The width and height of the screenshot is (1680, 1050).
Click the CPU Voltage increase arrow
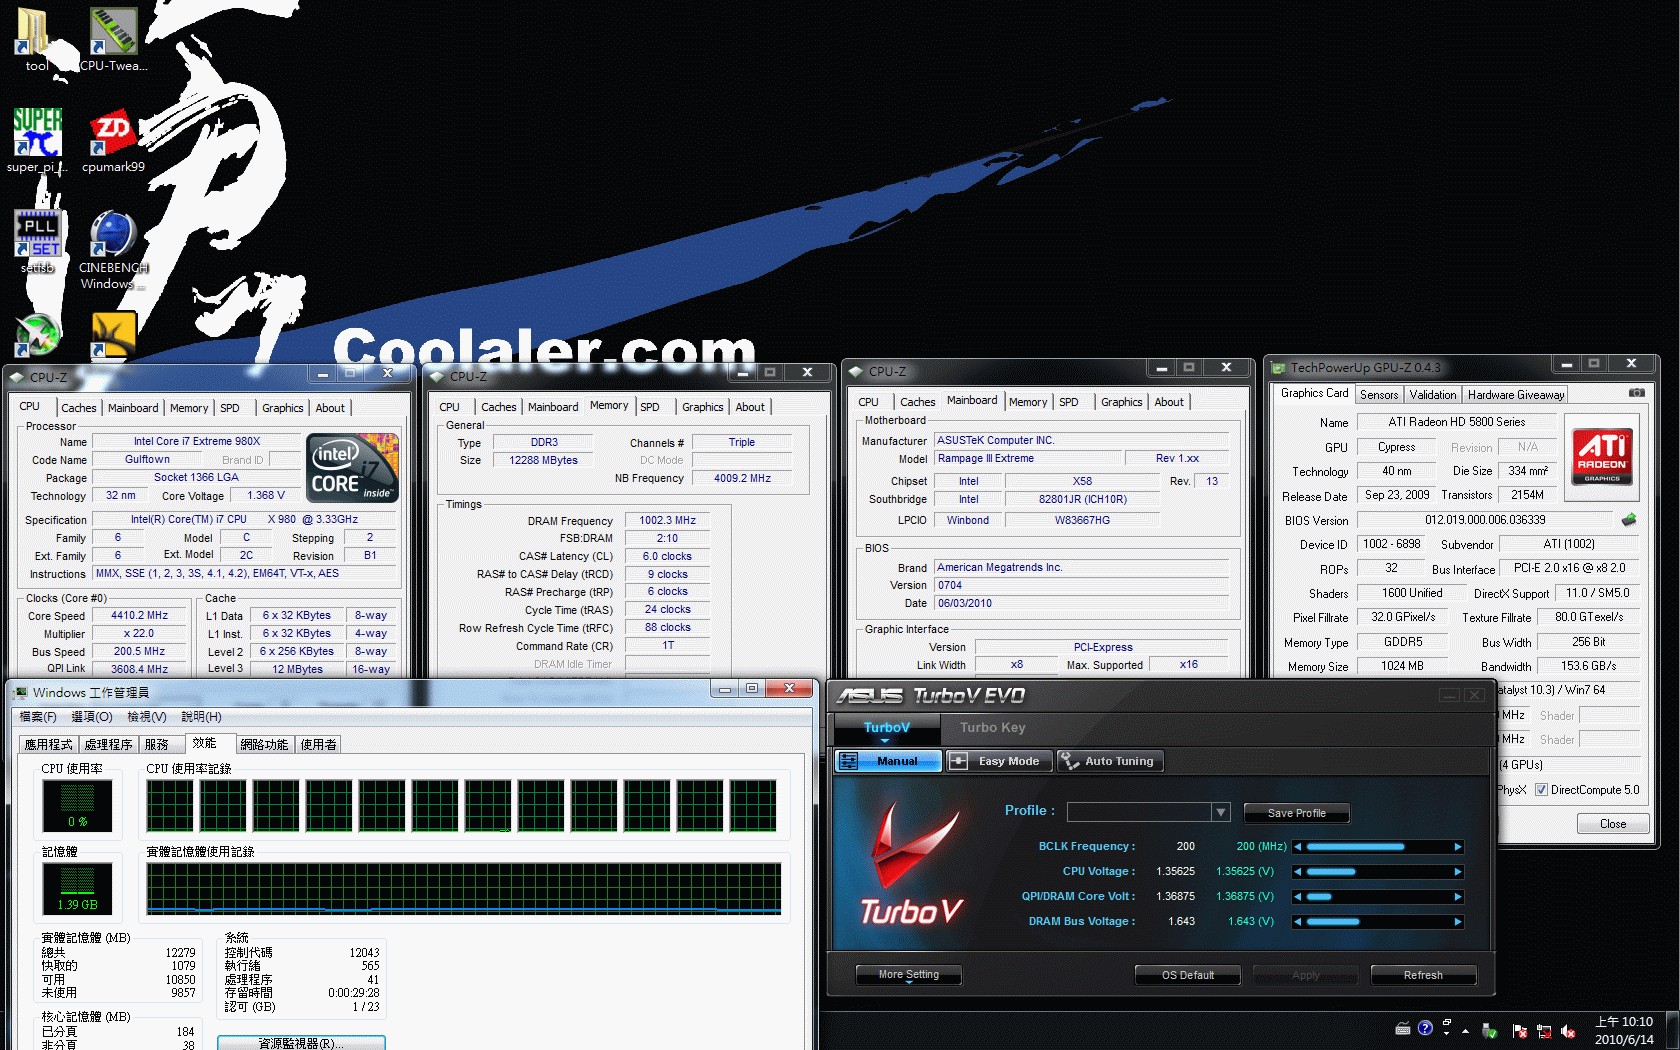1458,872
